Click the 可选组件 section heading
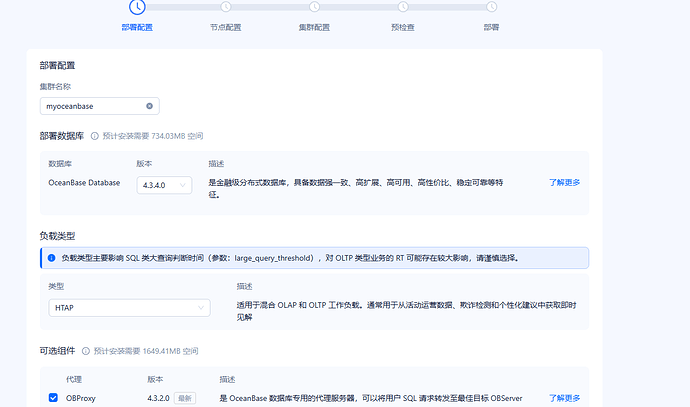 point(57,351)
